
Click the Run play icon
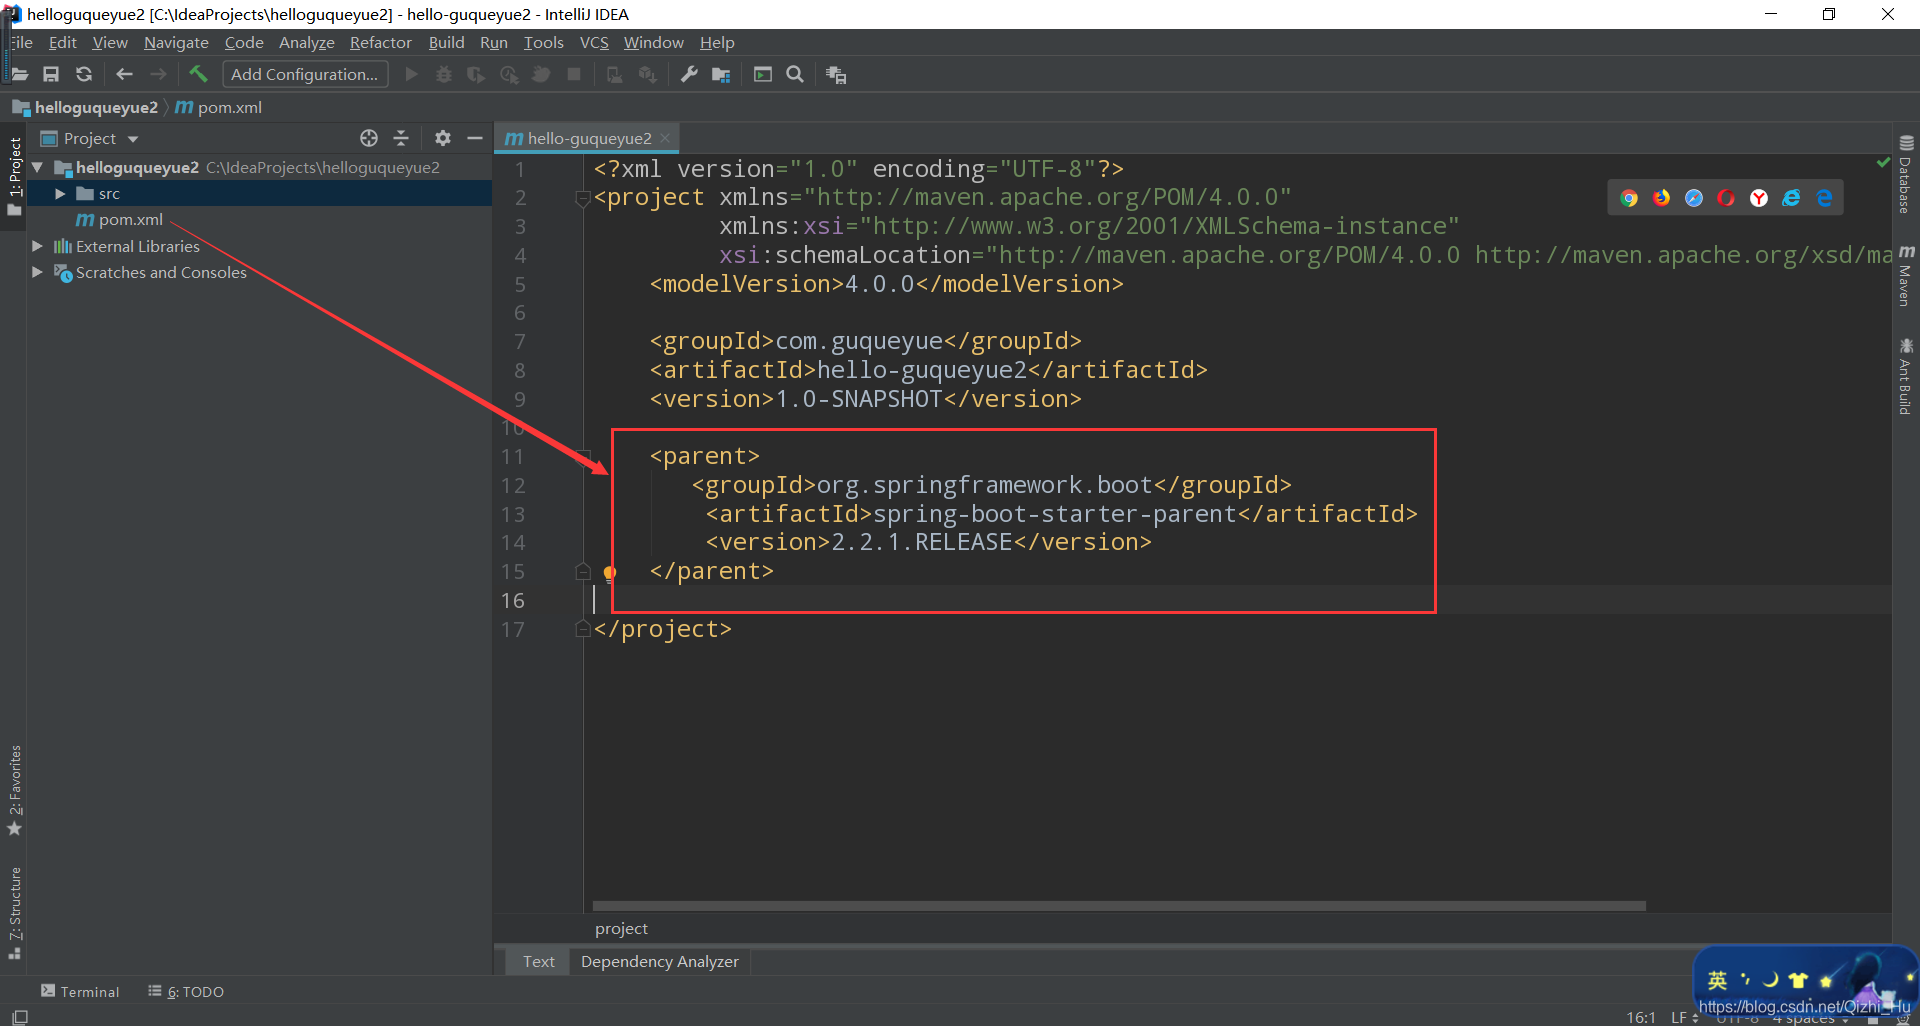[411, 74]
